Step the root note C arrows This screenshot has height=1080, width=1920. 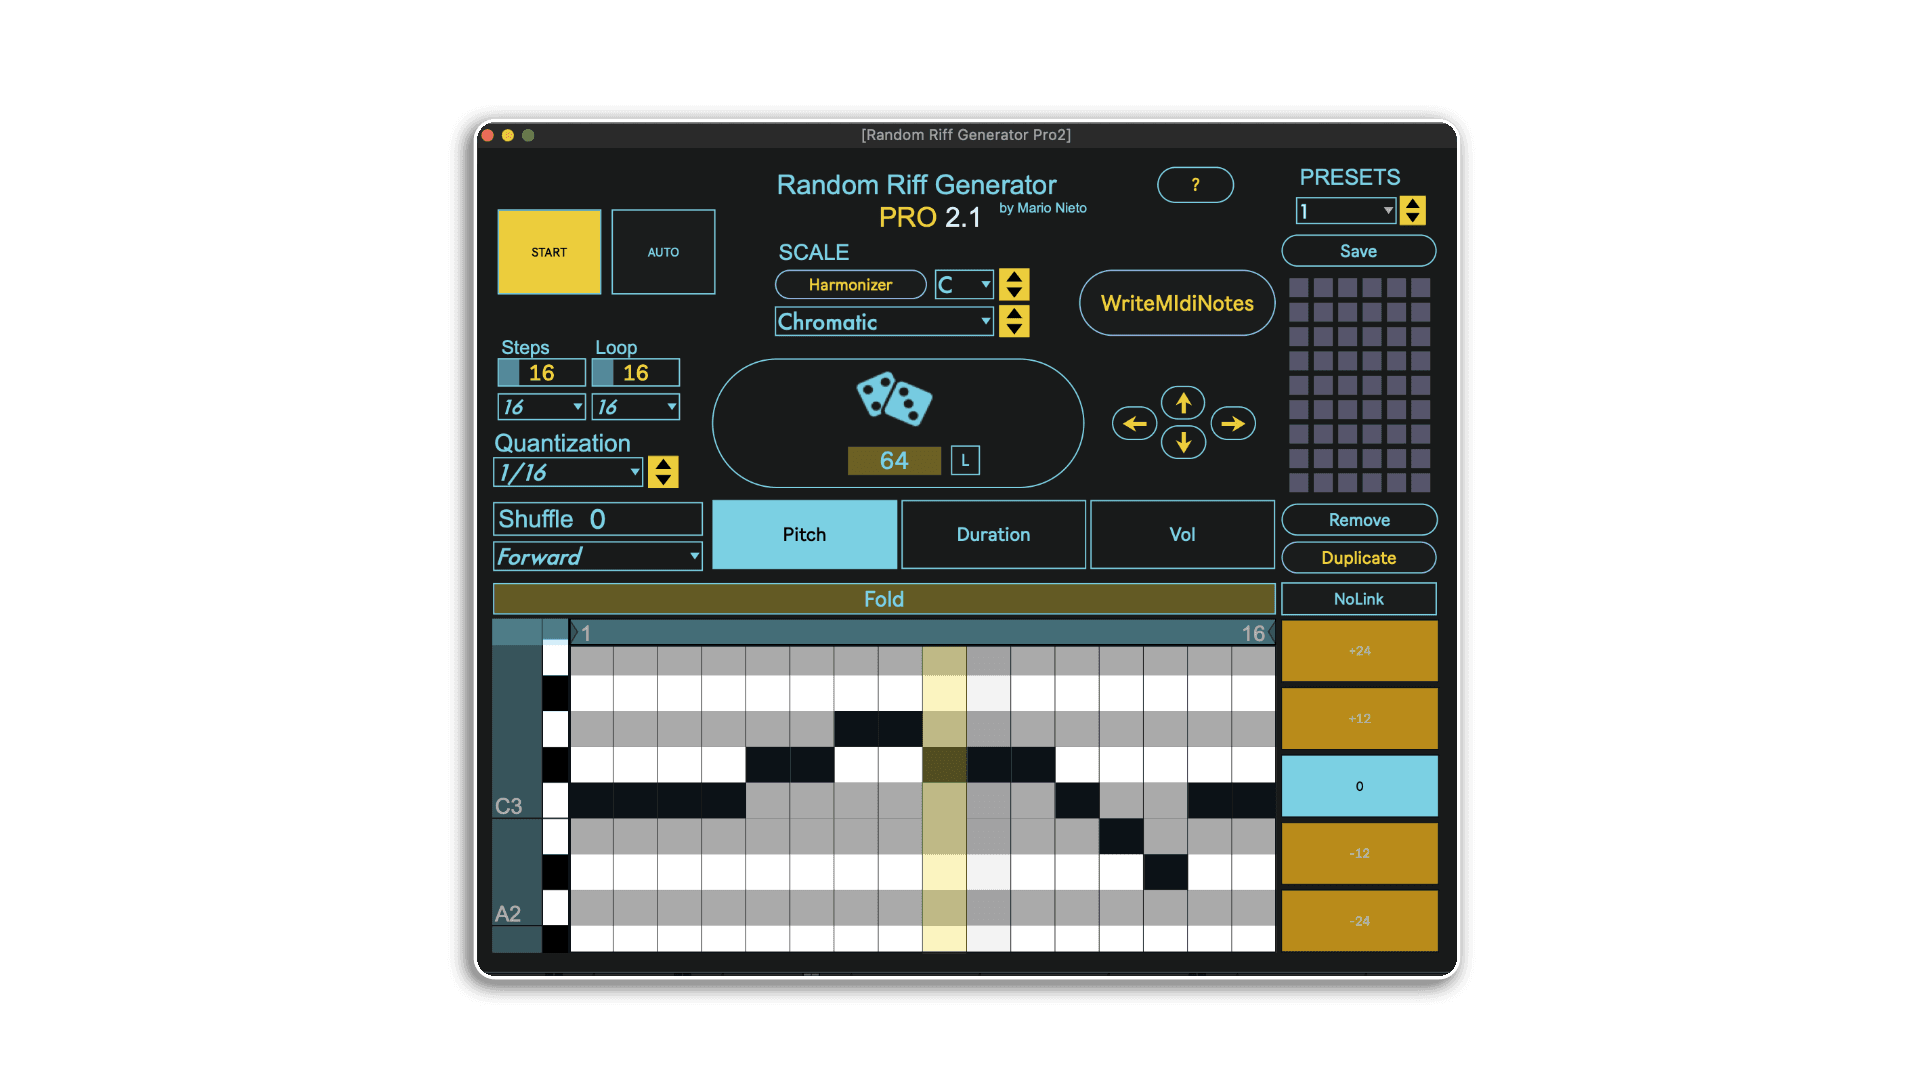tap(1014, 285)
